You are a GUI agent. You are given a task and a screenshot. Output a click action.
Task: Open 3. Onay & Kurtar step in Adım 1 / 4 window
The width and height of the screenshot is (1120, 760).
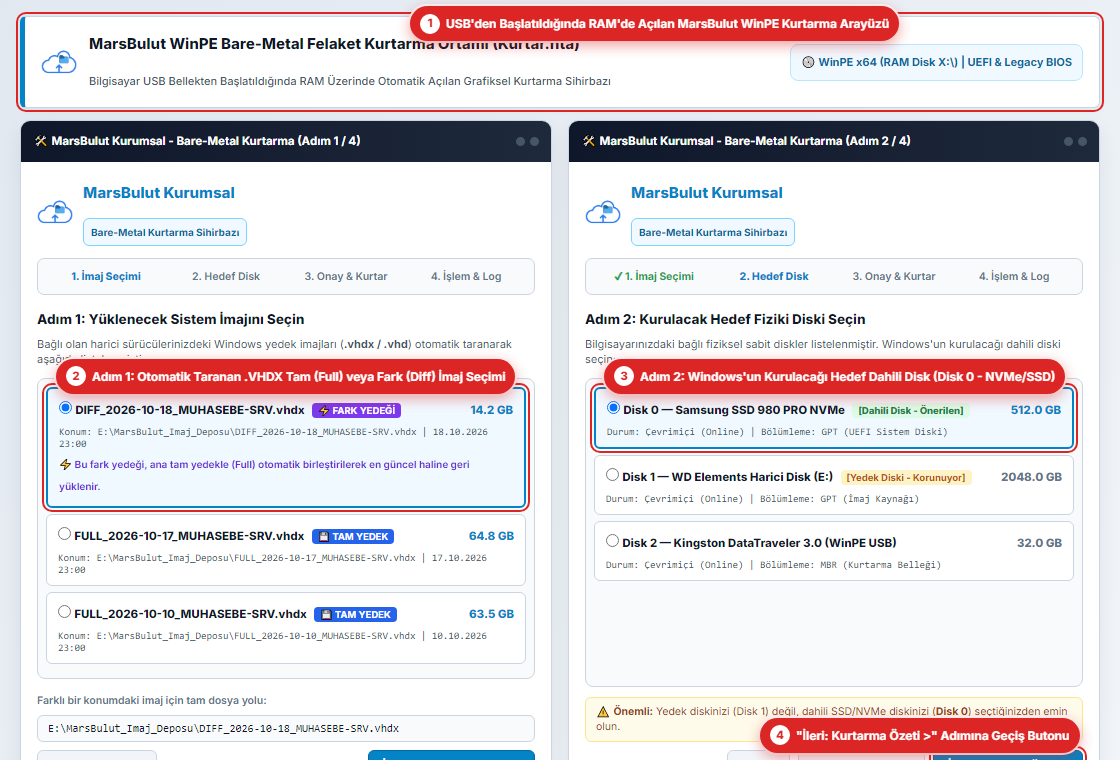click(346, 276)
